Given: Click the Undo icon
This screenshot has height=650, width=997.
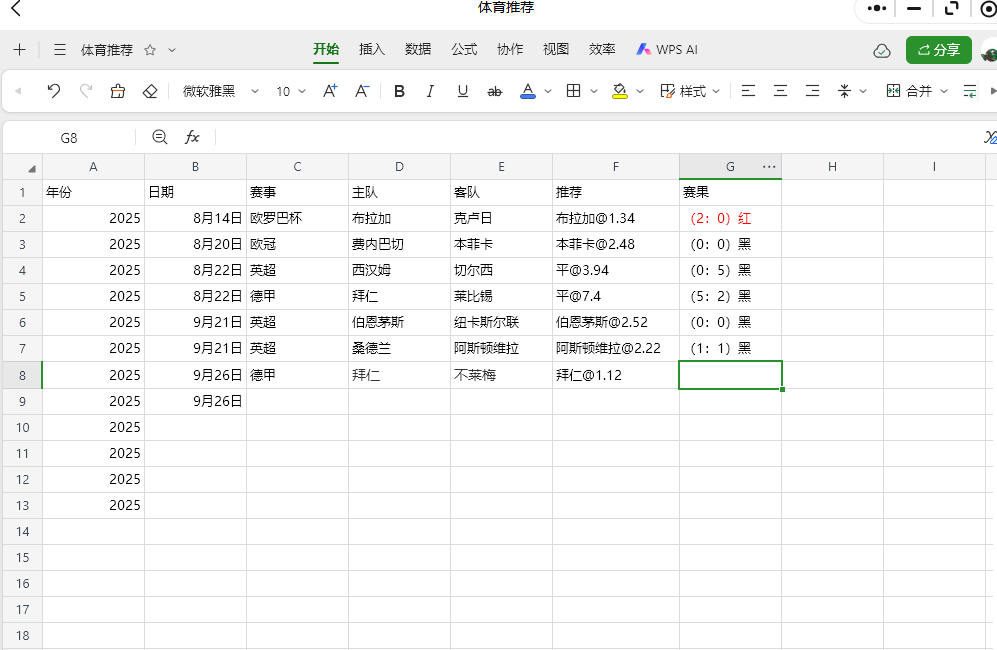Looking at the screenshot, I should pyautogui.click(x=55, y=90).
